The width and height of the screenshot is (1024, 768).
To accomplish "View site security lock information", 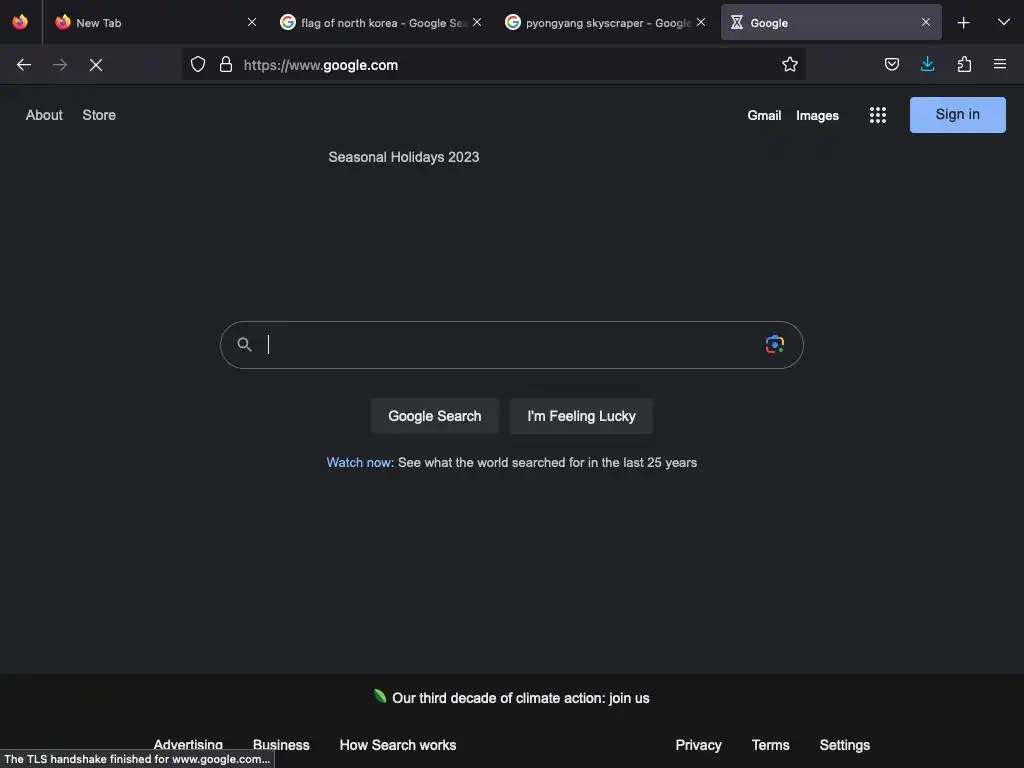I will click(226, 64).
